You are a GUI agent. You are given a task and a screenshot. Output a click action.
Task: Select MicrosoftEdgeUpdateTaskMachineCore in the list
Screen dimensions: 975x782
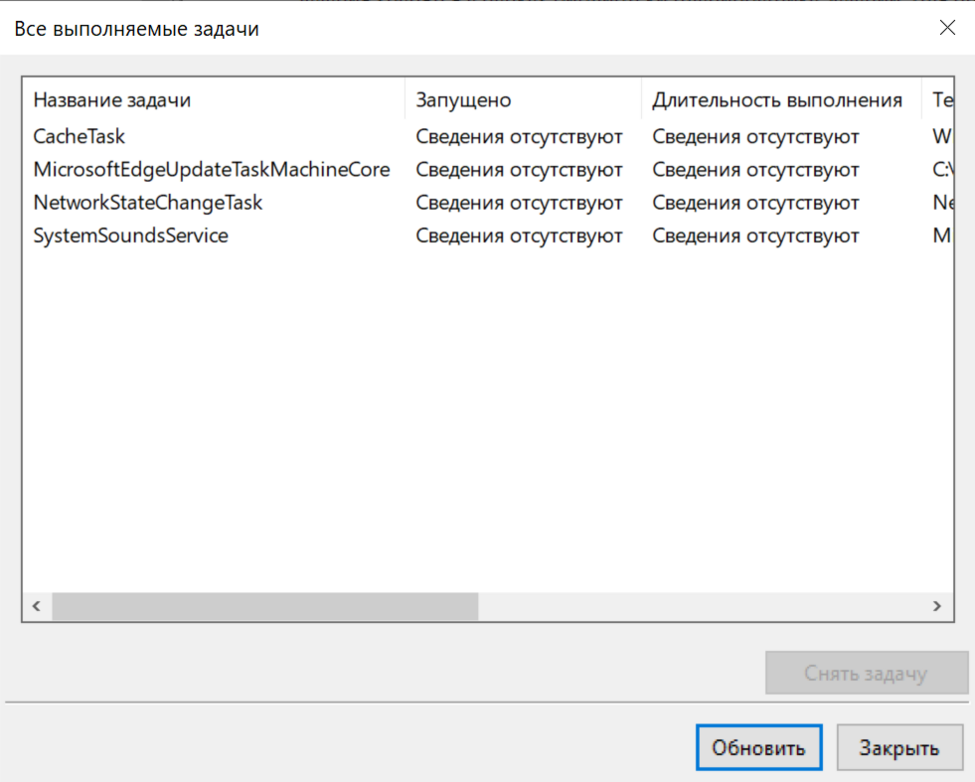211,169
